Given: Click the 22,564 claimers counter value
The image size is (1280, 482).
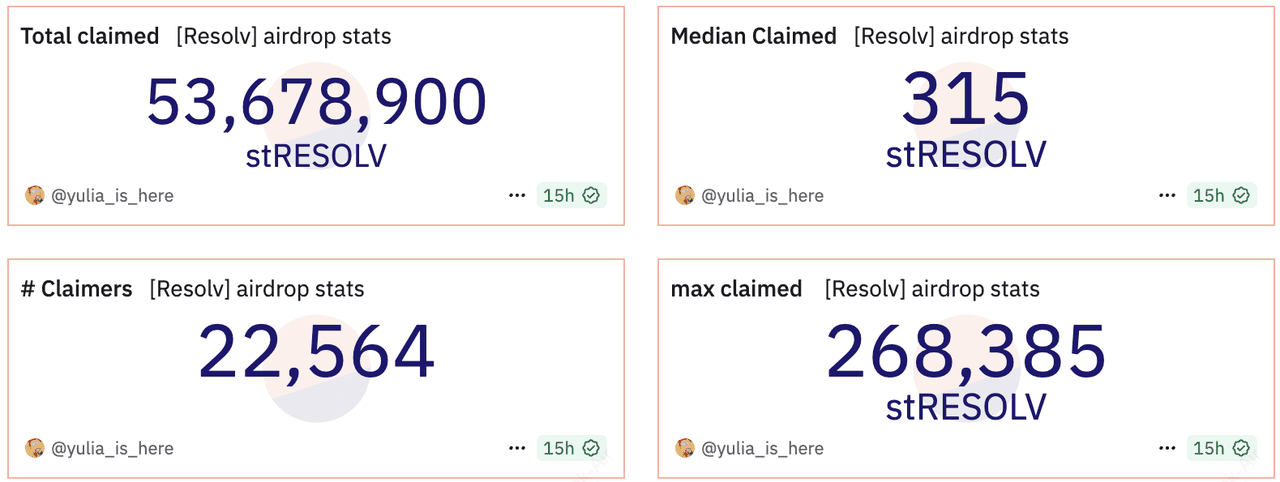Looking at the screenshot, I should pyautogui.click(x=316, y=351).
